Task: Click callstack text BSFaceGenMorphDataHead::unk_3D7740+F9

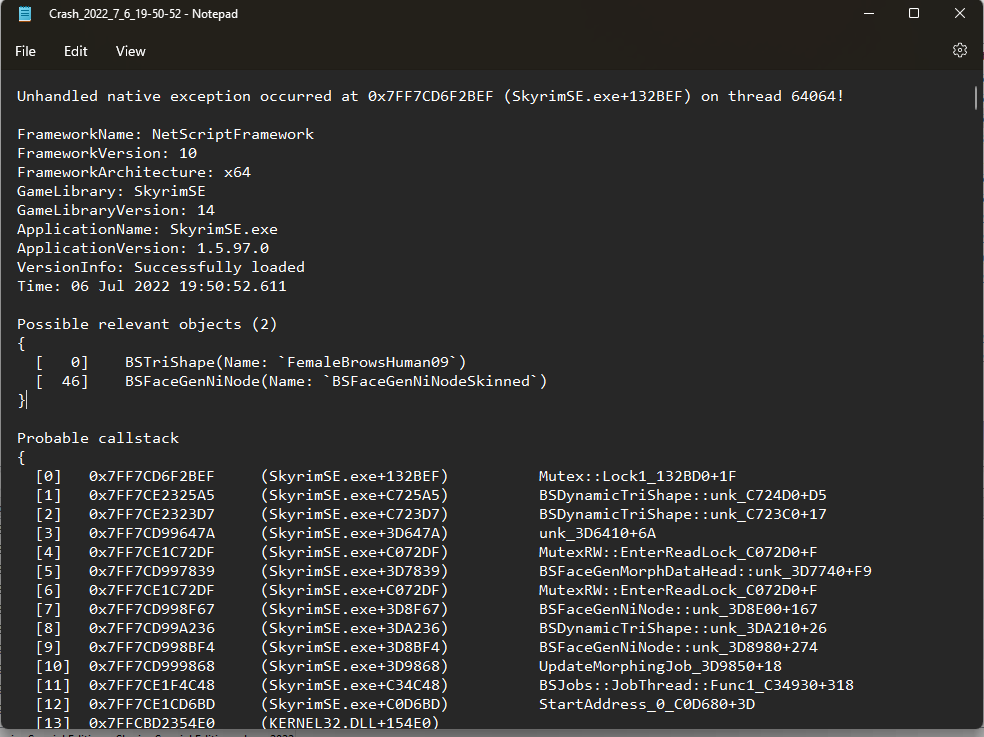Action: point(705,571)
